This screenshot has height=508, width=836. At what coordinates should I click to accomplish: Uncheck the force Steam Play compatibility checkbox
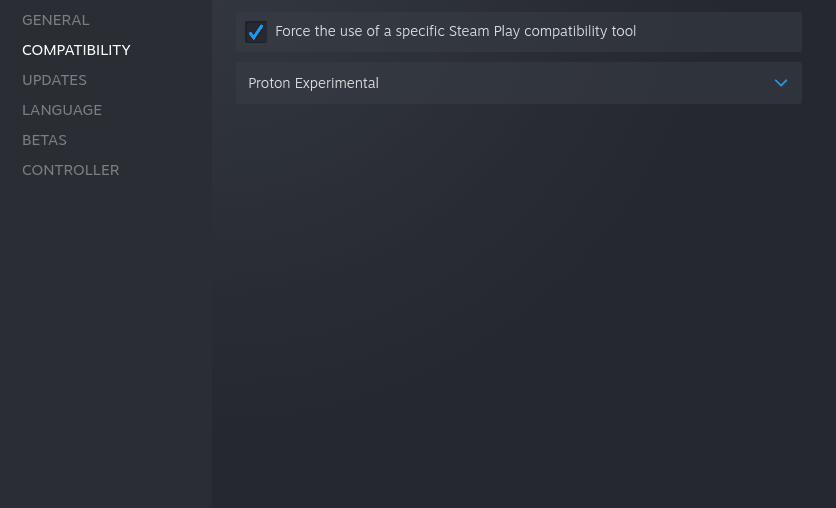click(256, 32)
